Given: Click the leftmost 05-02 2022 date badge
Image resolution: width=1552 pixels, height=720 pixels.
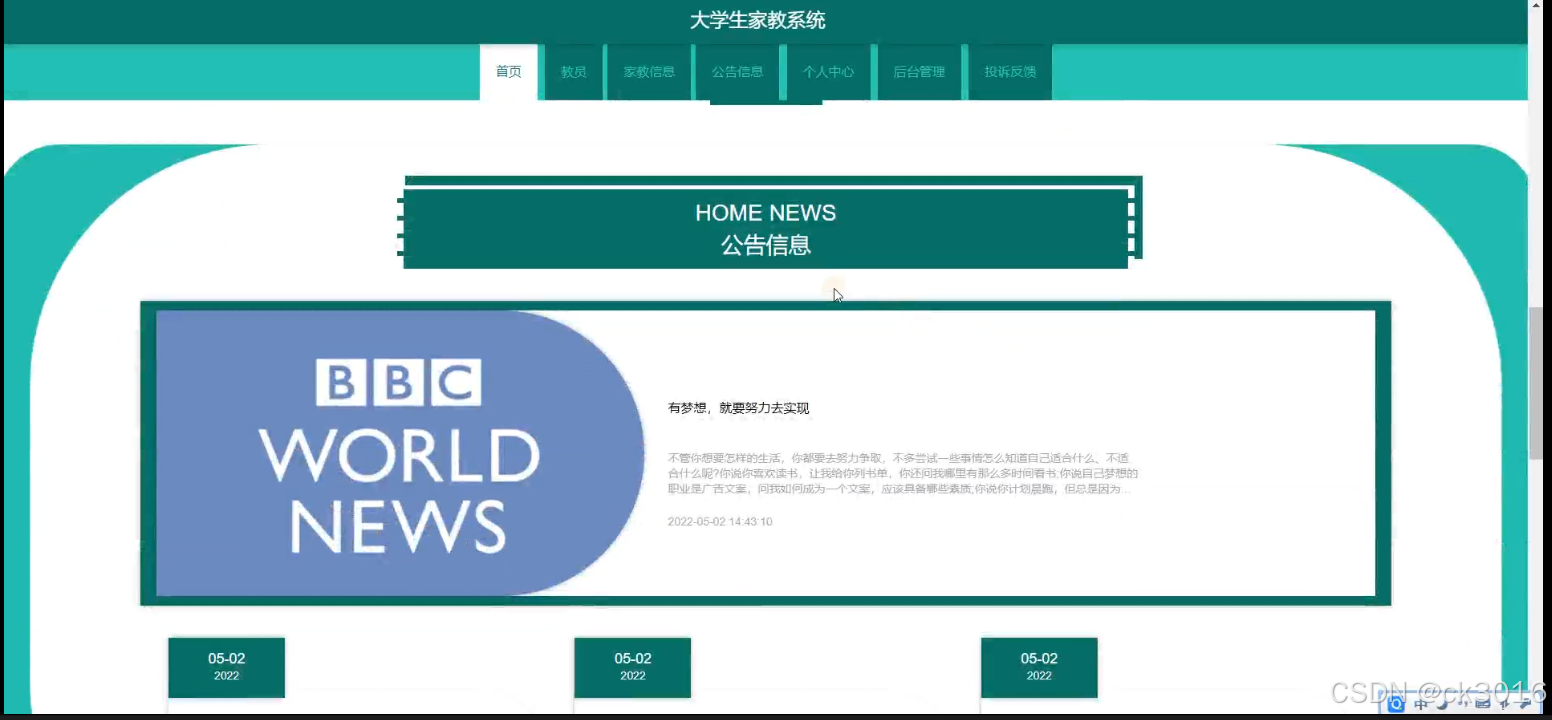Looking at the screenshot, I should pyautogui.click(x=227, y=667).
